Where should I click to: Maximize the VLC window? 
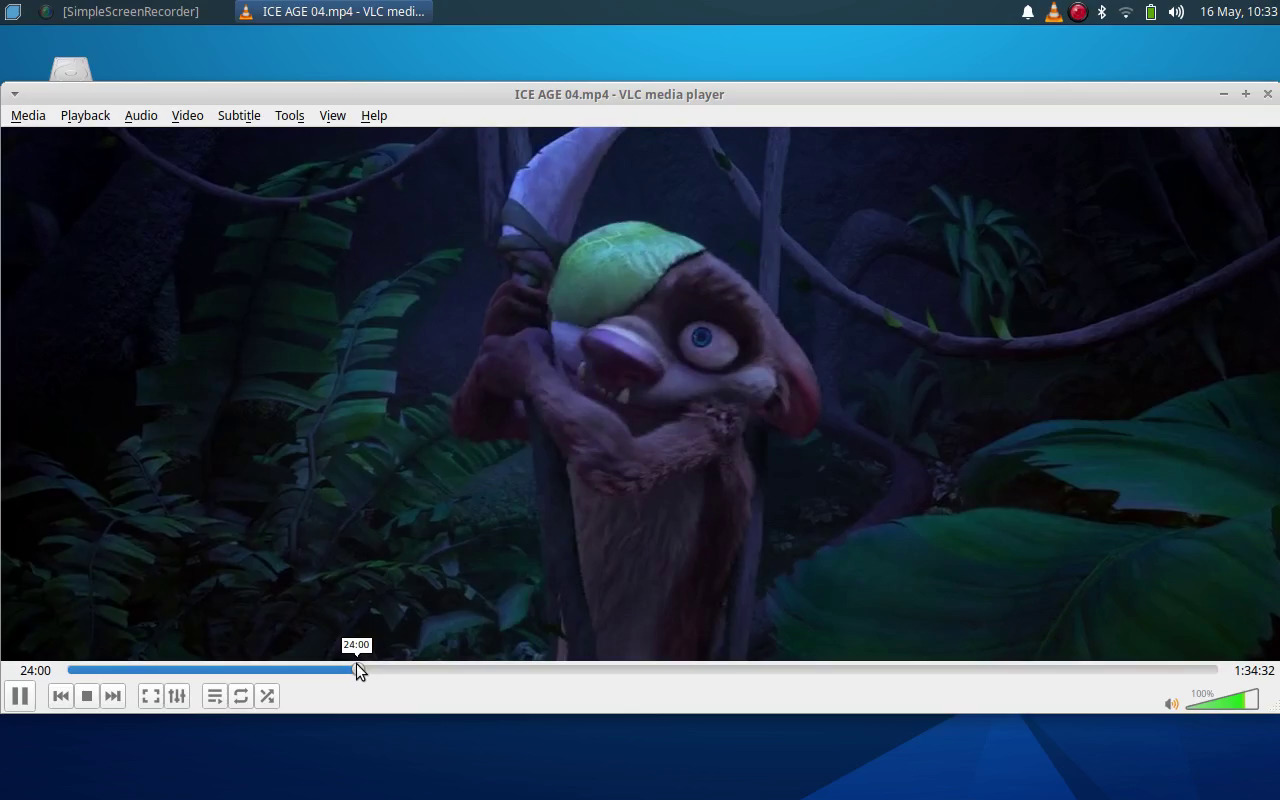[1245, 94]
